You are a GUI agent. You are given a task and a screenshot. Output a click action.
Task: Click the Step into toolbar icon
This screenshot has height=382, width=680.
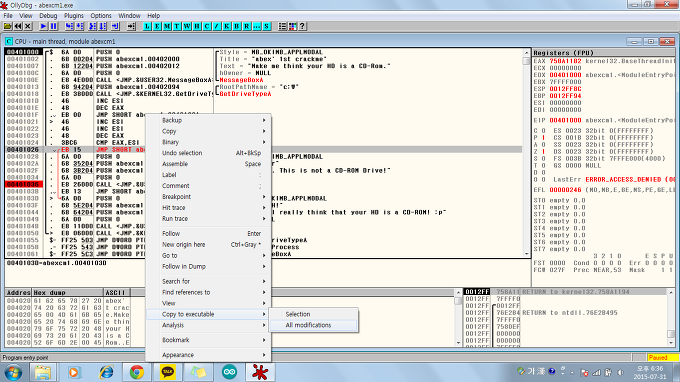click(x=69, y=26)
